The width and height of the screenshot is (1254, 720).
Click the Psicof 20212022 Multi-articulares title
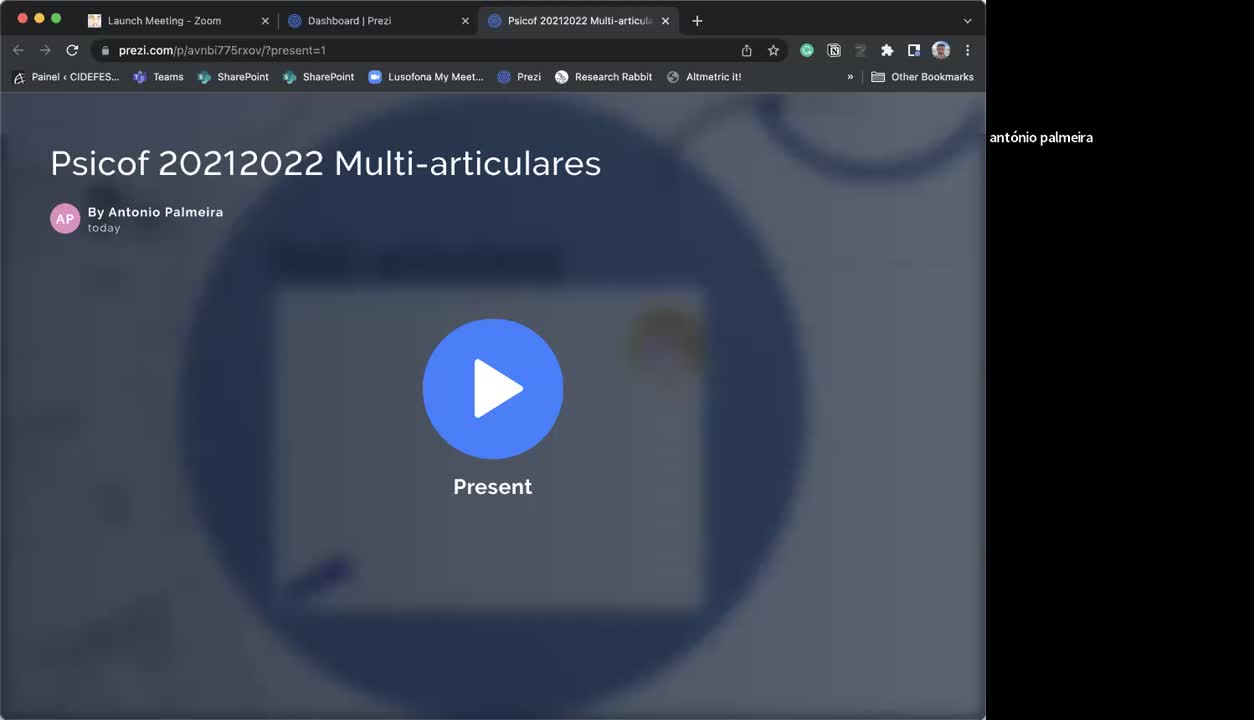click(x=326, y=163)
